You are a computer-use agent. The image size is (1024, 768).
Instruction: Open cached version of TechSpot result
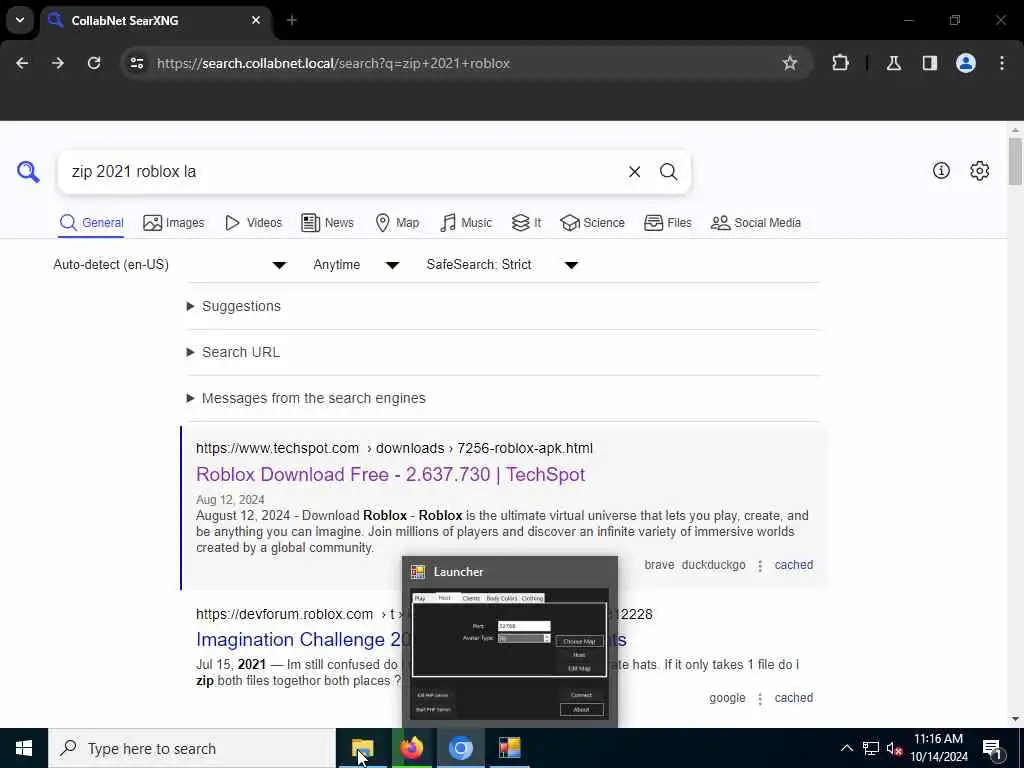click(793, 565)
